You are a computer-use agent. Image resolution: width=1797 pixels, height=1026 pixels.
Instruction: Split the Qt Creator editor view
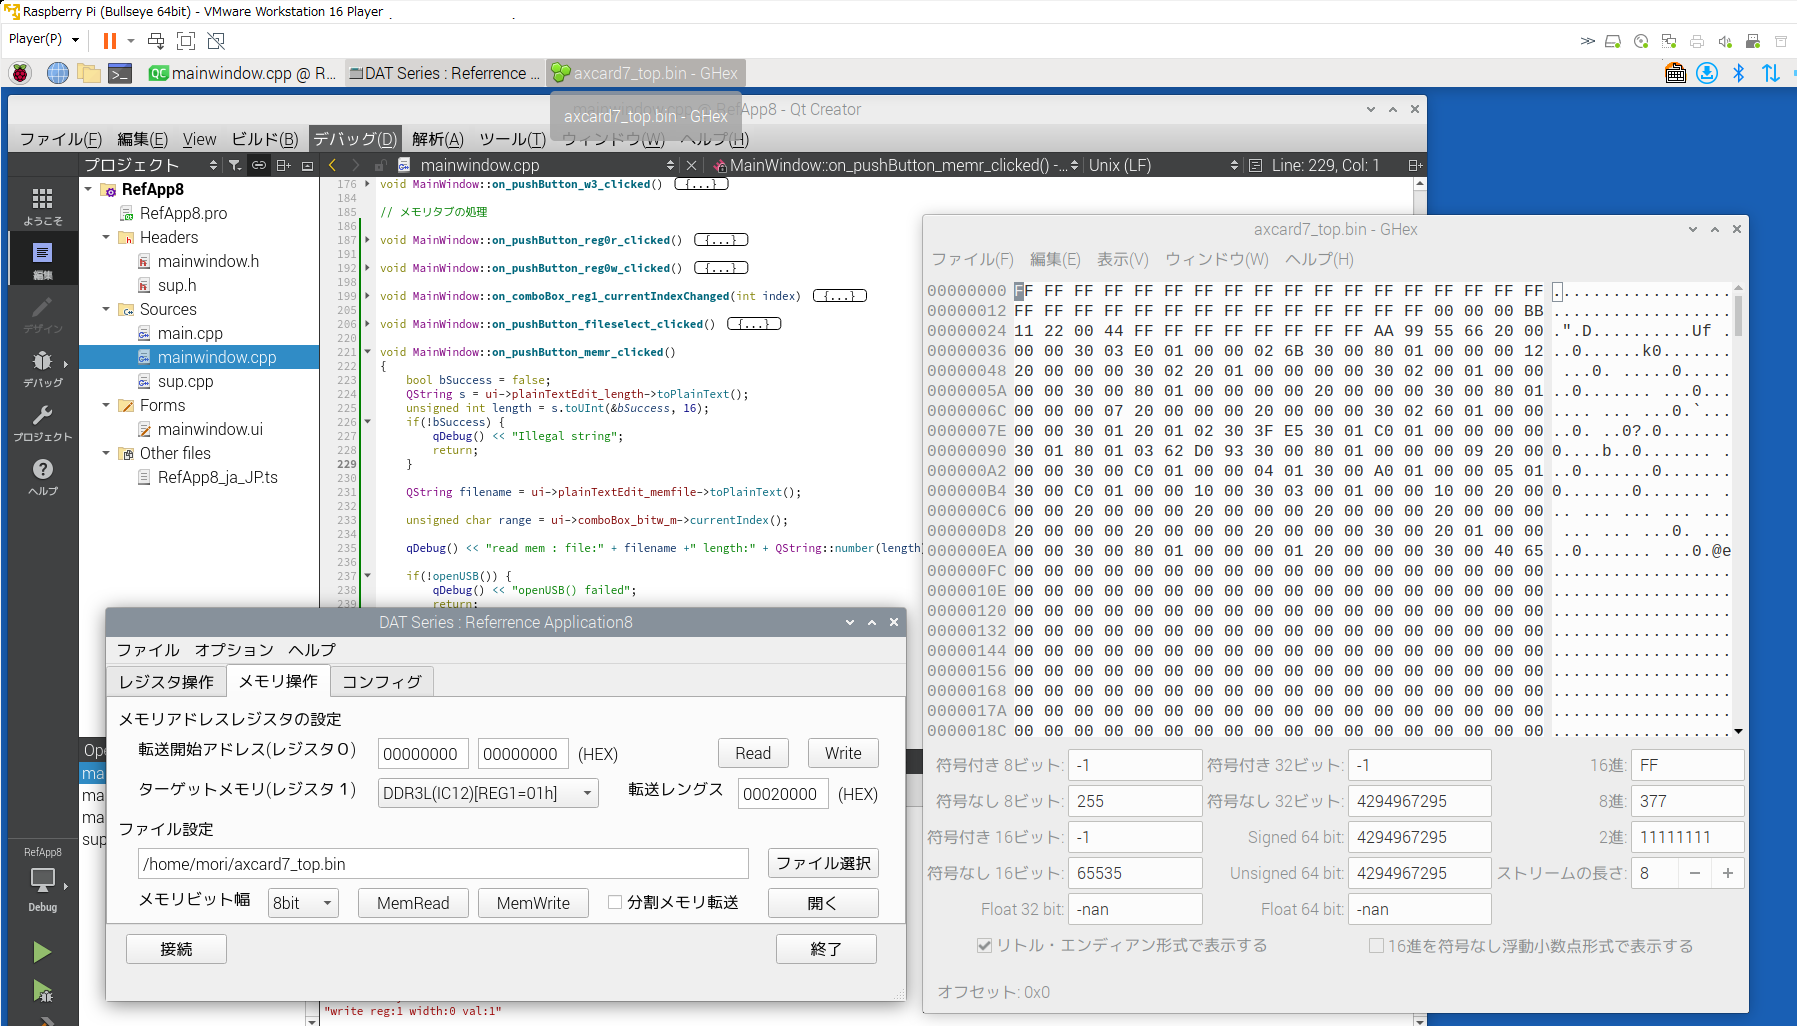click(1415, 165)
